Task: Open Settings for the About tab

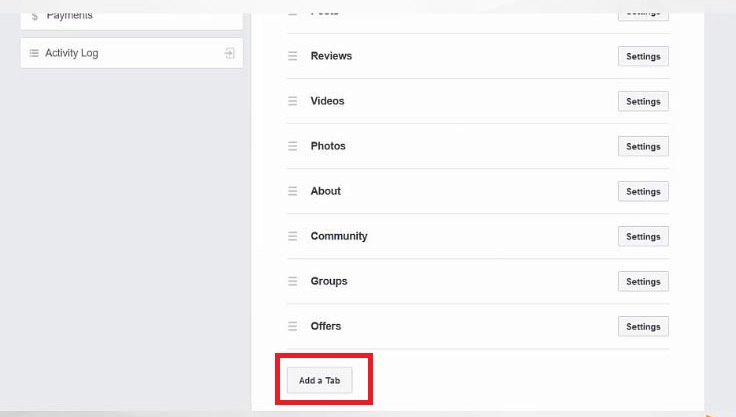Action: coord(643,191)
